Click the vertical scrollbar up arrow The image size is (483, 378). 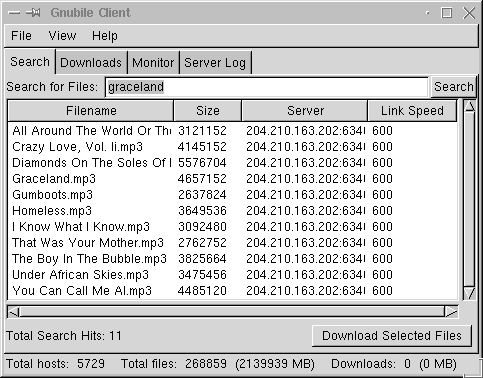click(x=470, y=107)
